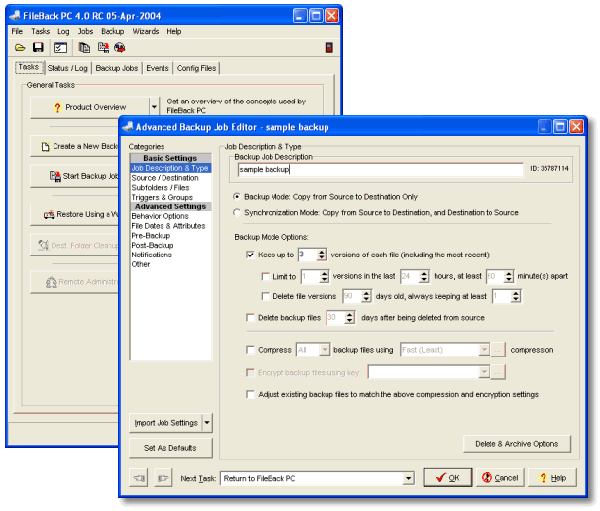Select Post-Backup category
Viewport: 600px width, 511px height.
click(x=171, y=245)
